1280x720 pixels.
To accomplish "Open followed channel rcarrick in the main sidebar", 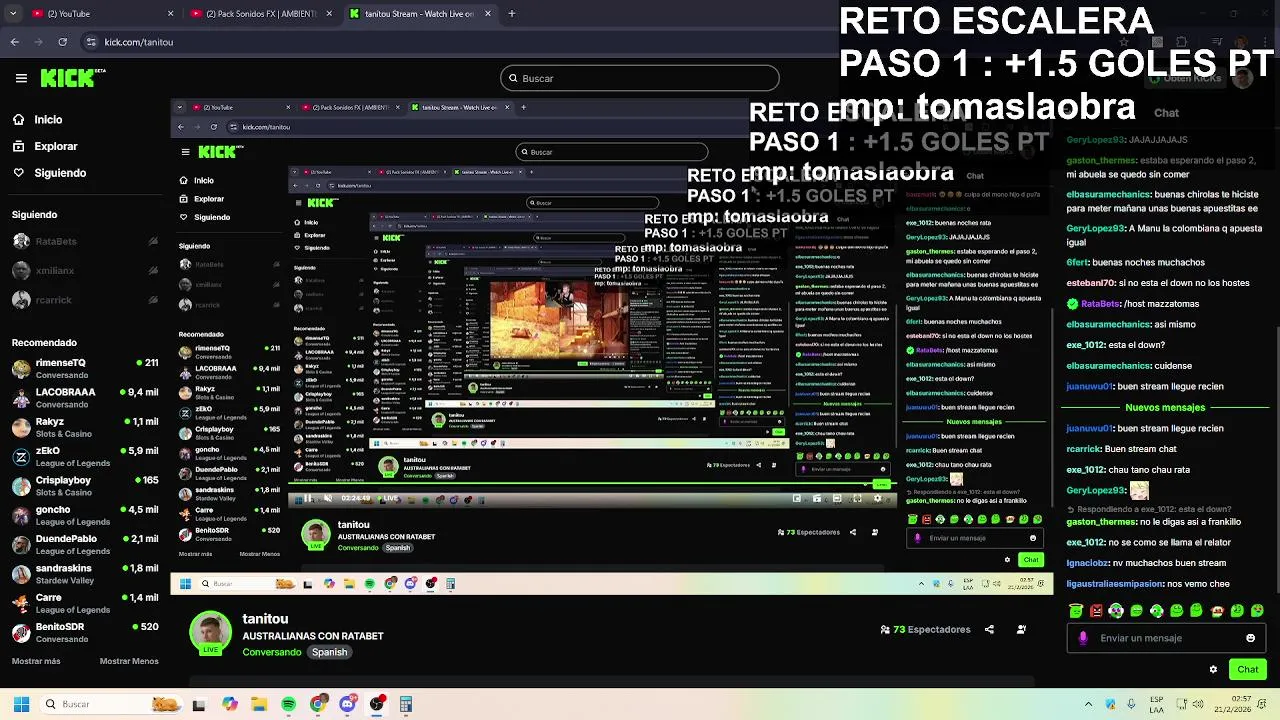I will (x=84, y=300).
